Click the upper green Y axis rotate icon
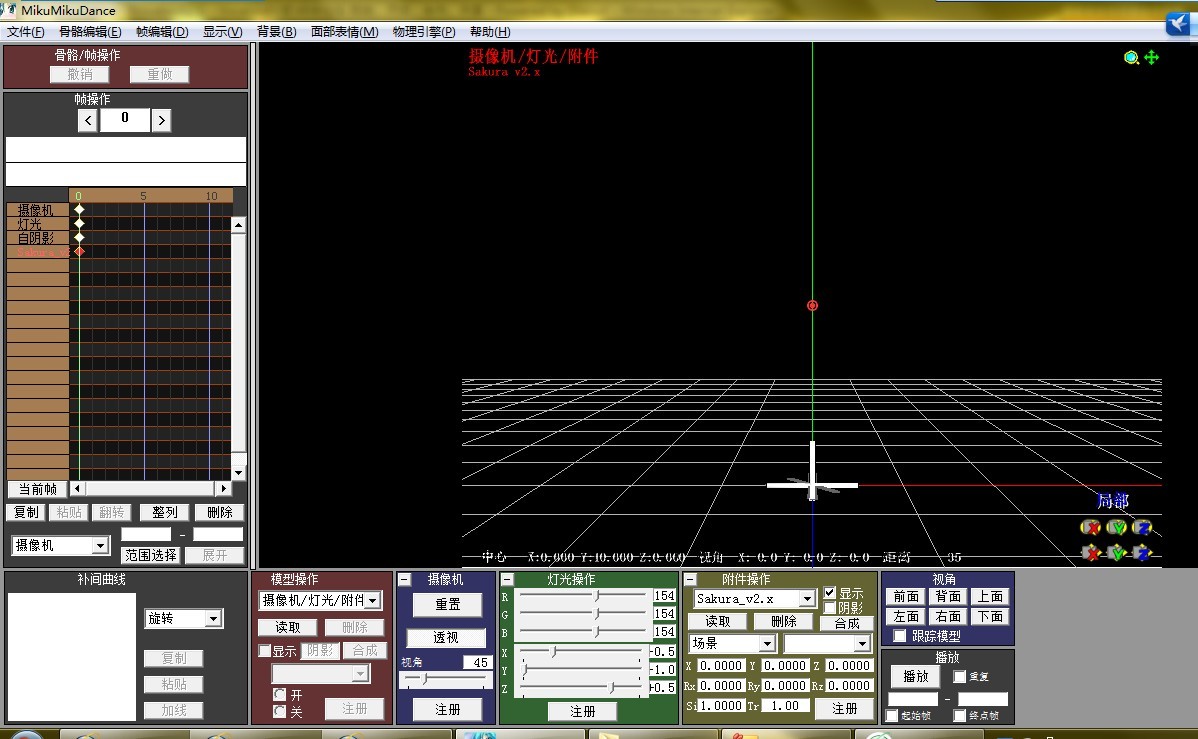 click(1116, 527)
